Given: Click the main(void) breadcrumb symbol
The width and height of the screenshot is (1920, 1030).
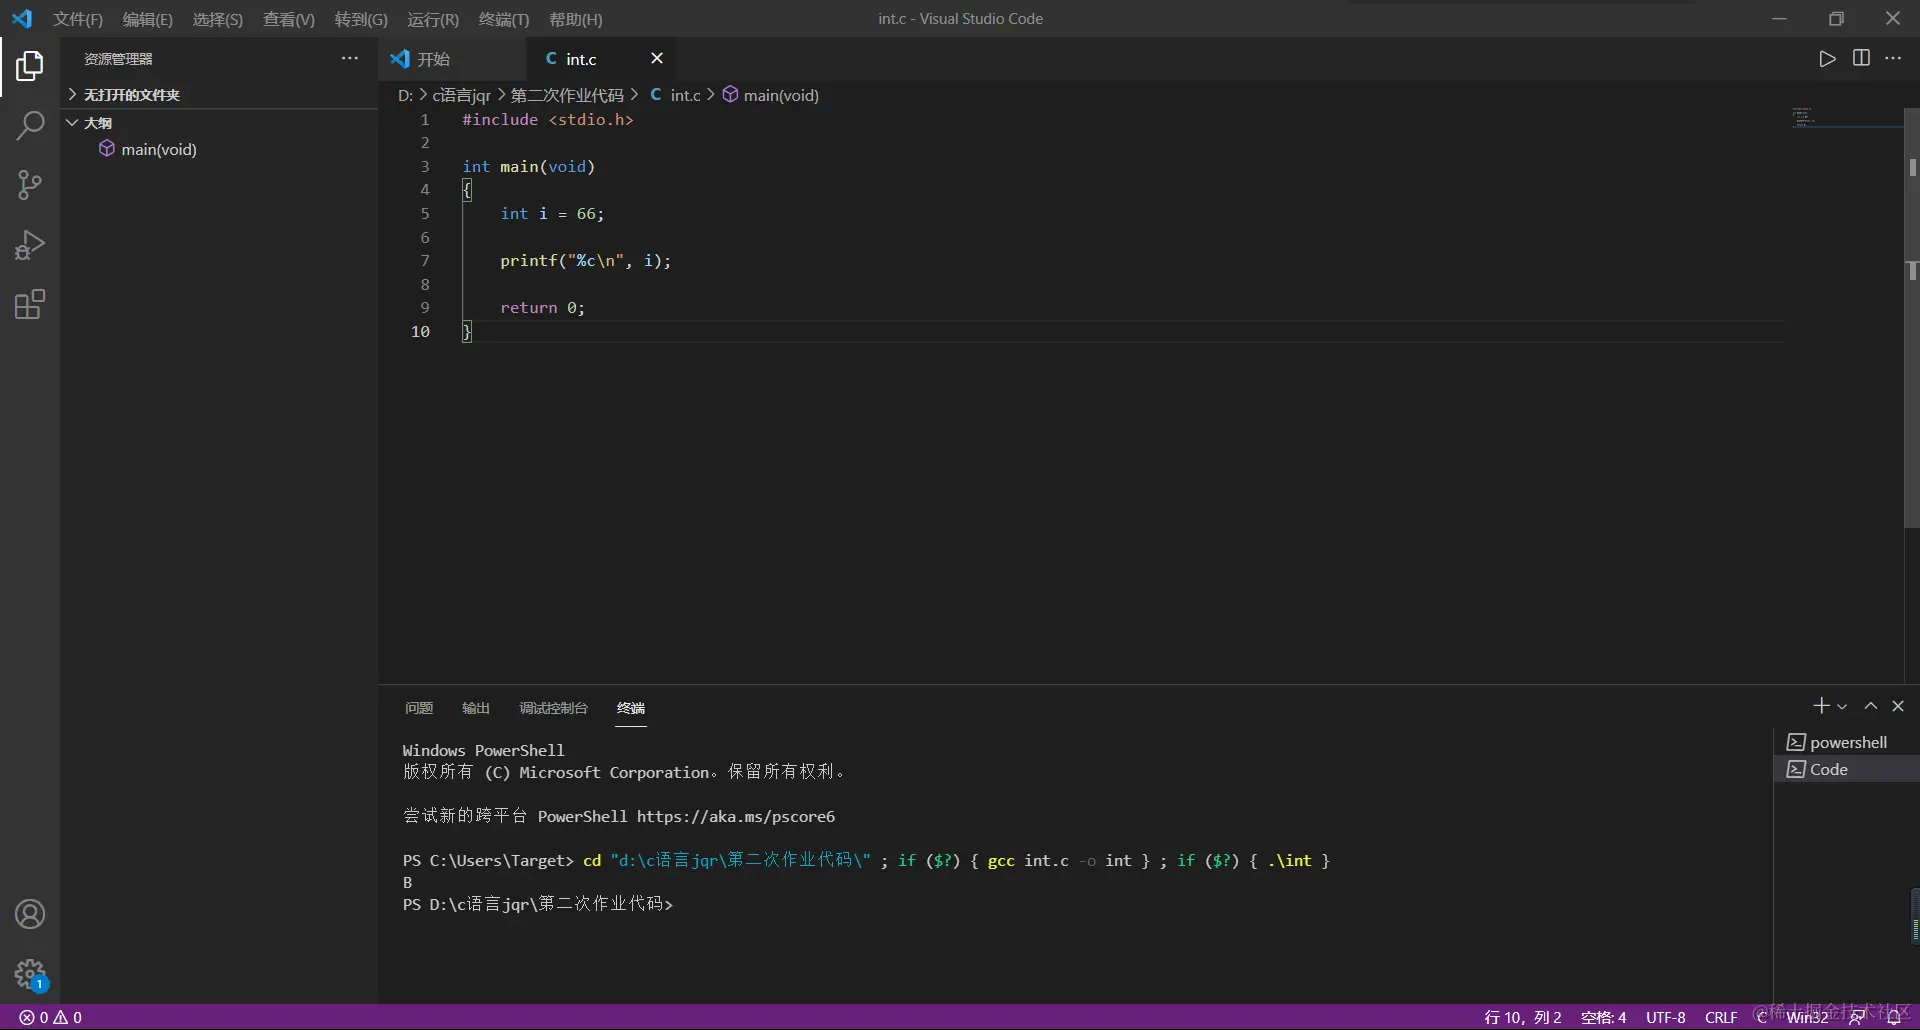Looking at the screenshot, I should point(771,95).
